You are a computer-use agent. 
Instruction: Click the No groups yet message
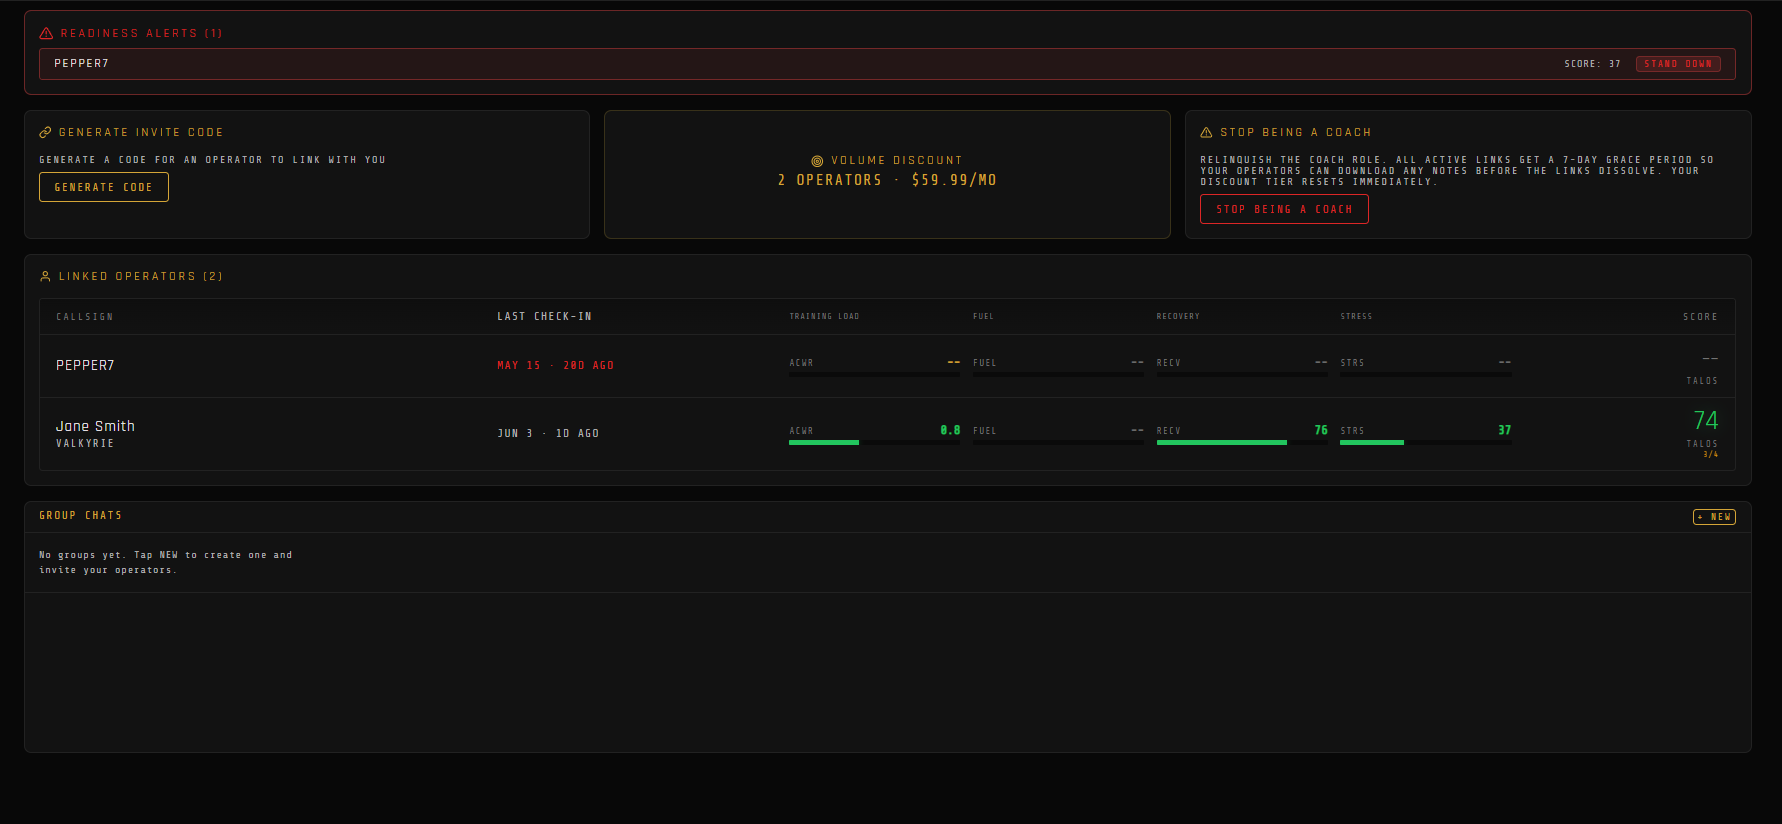pos(166,562)
